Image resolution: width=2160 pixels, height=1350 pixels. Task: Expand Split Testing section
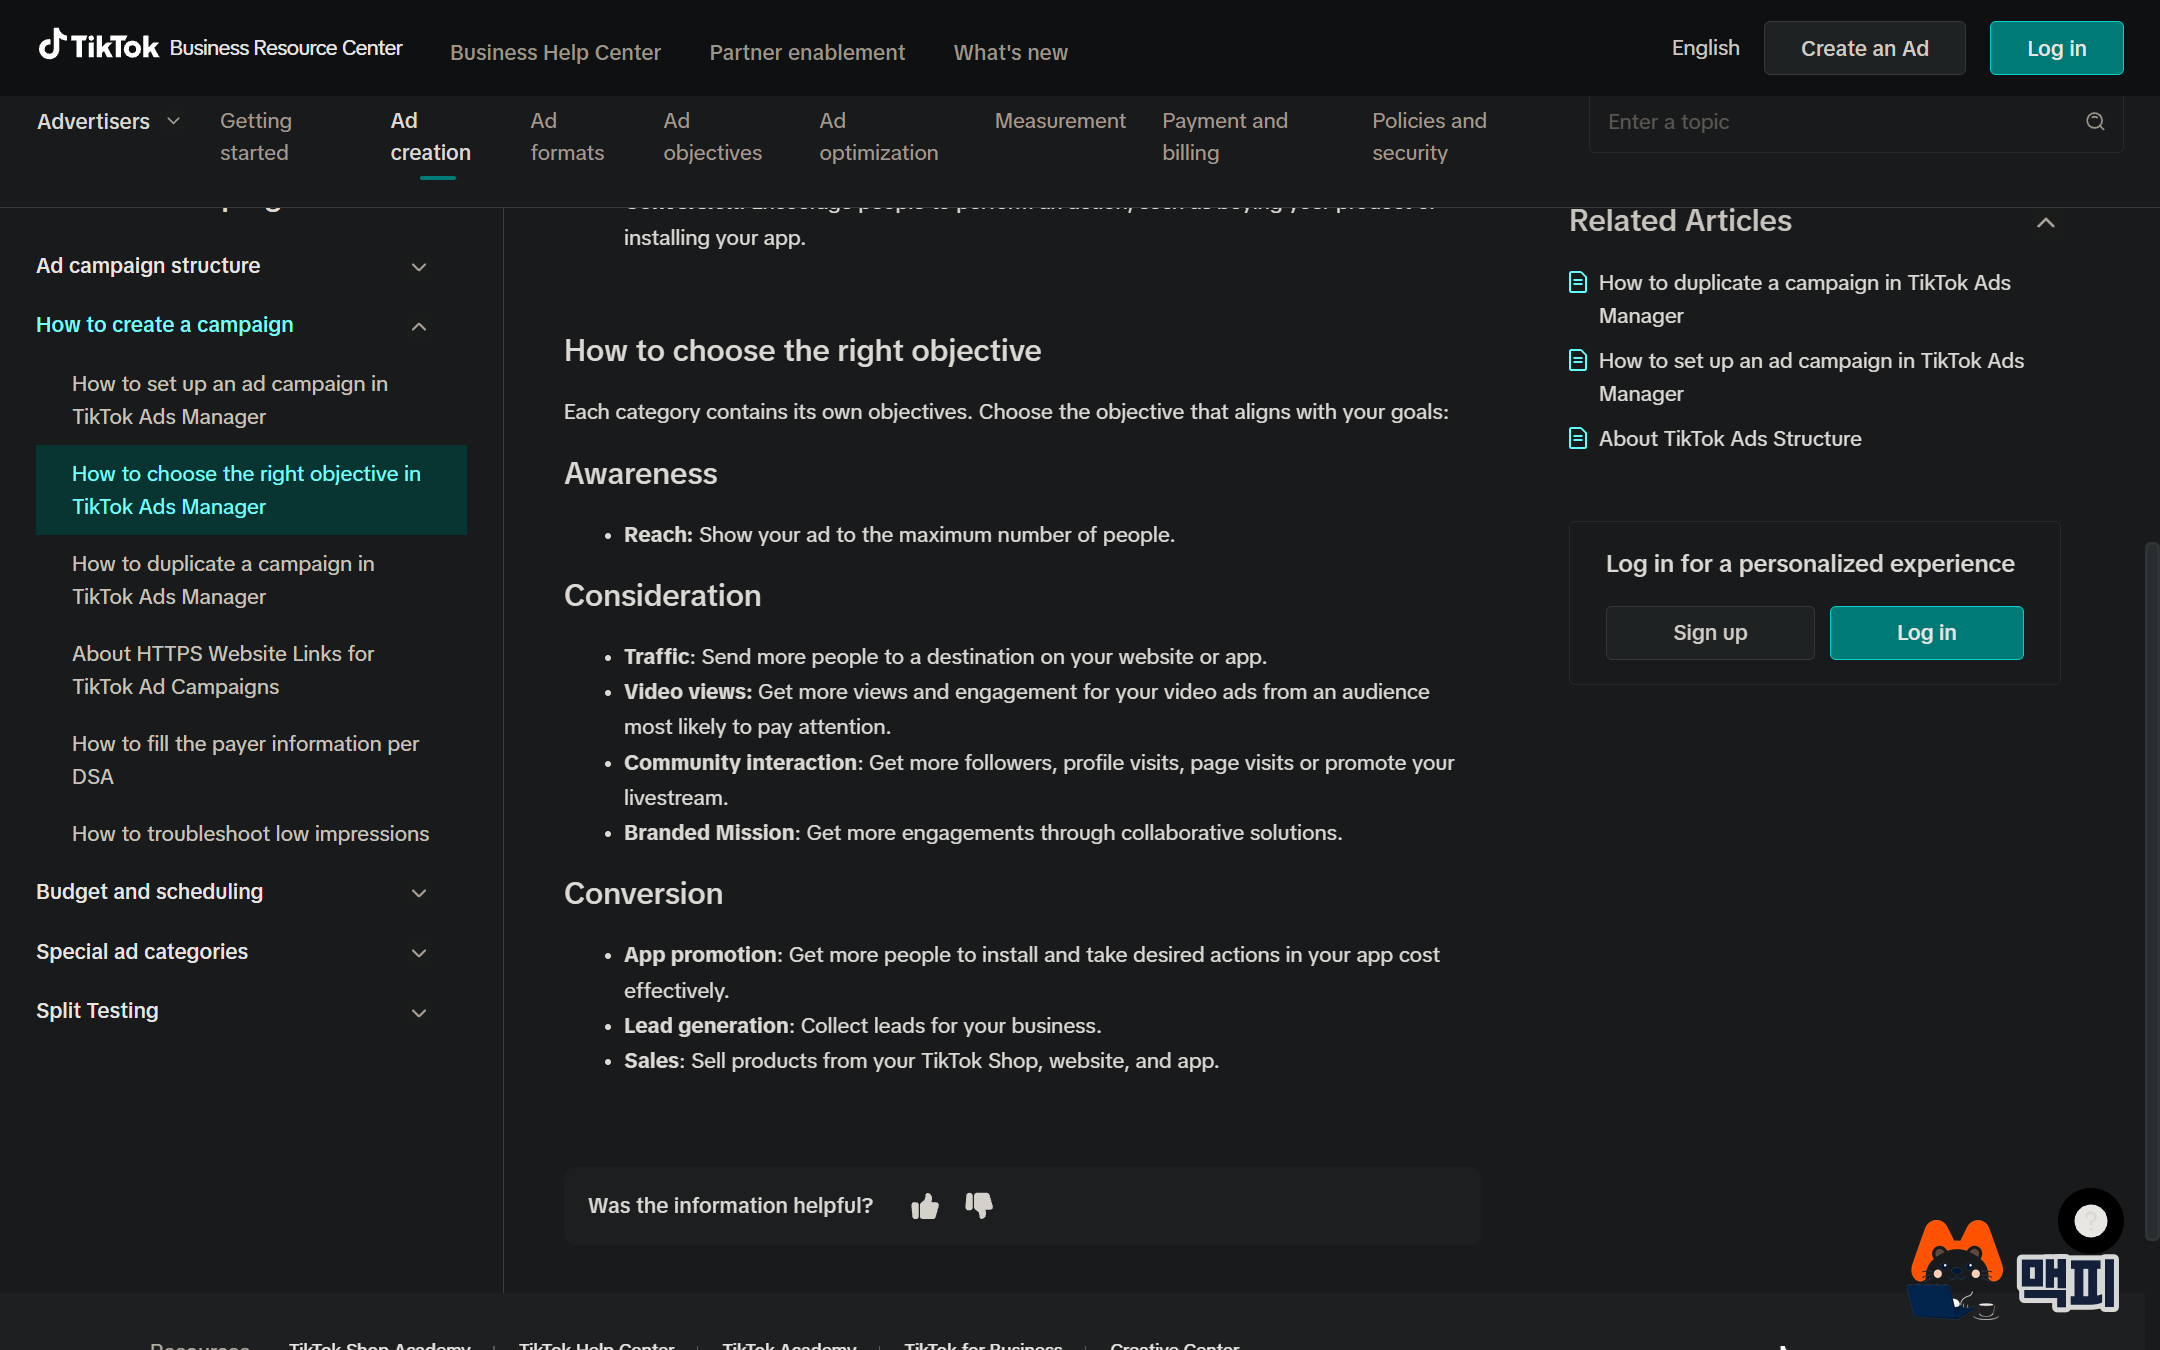point(419,1012)
